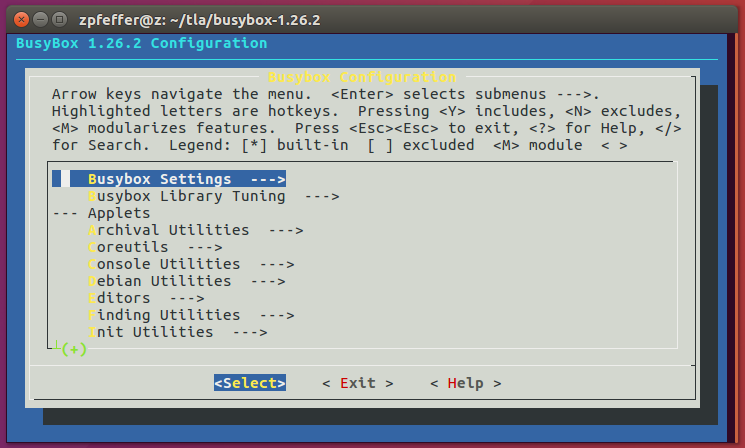Click the '--->' arrow after Coreutils

click(205, 248)
